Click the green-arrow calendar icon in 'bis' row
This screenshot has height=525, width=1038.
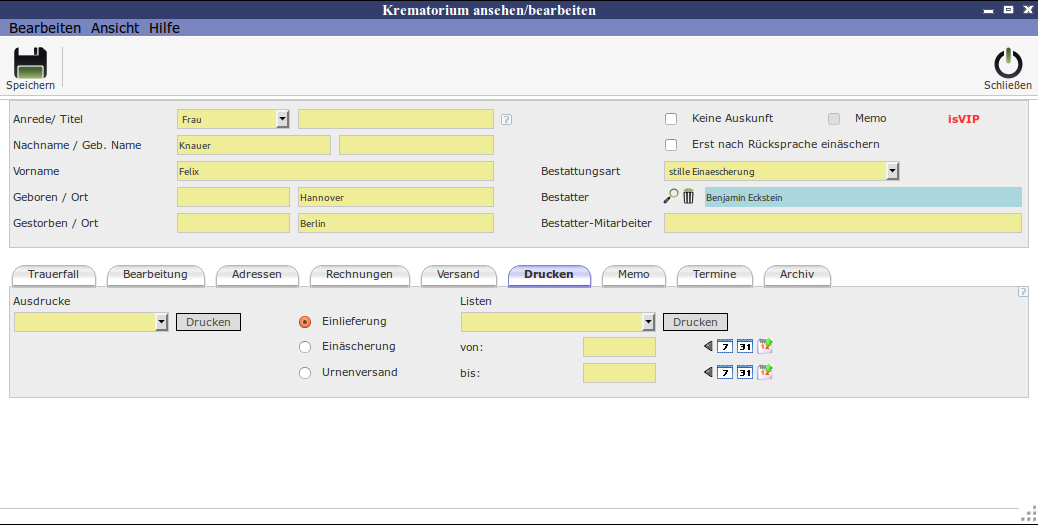(x=765, y=372)
